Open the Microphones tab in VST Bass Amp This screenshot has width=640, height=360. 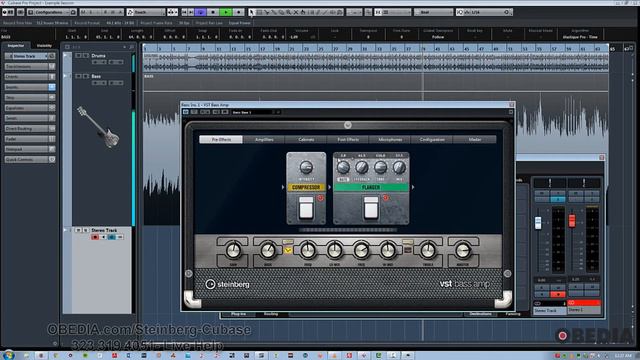[390, 140]
